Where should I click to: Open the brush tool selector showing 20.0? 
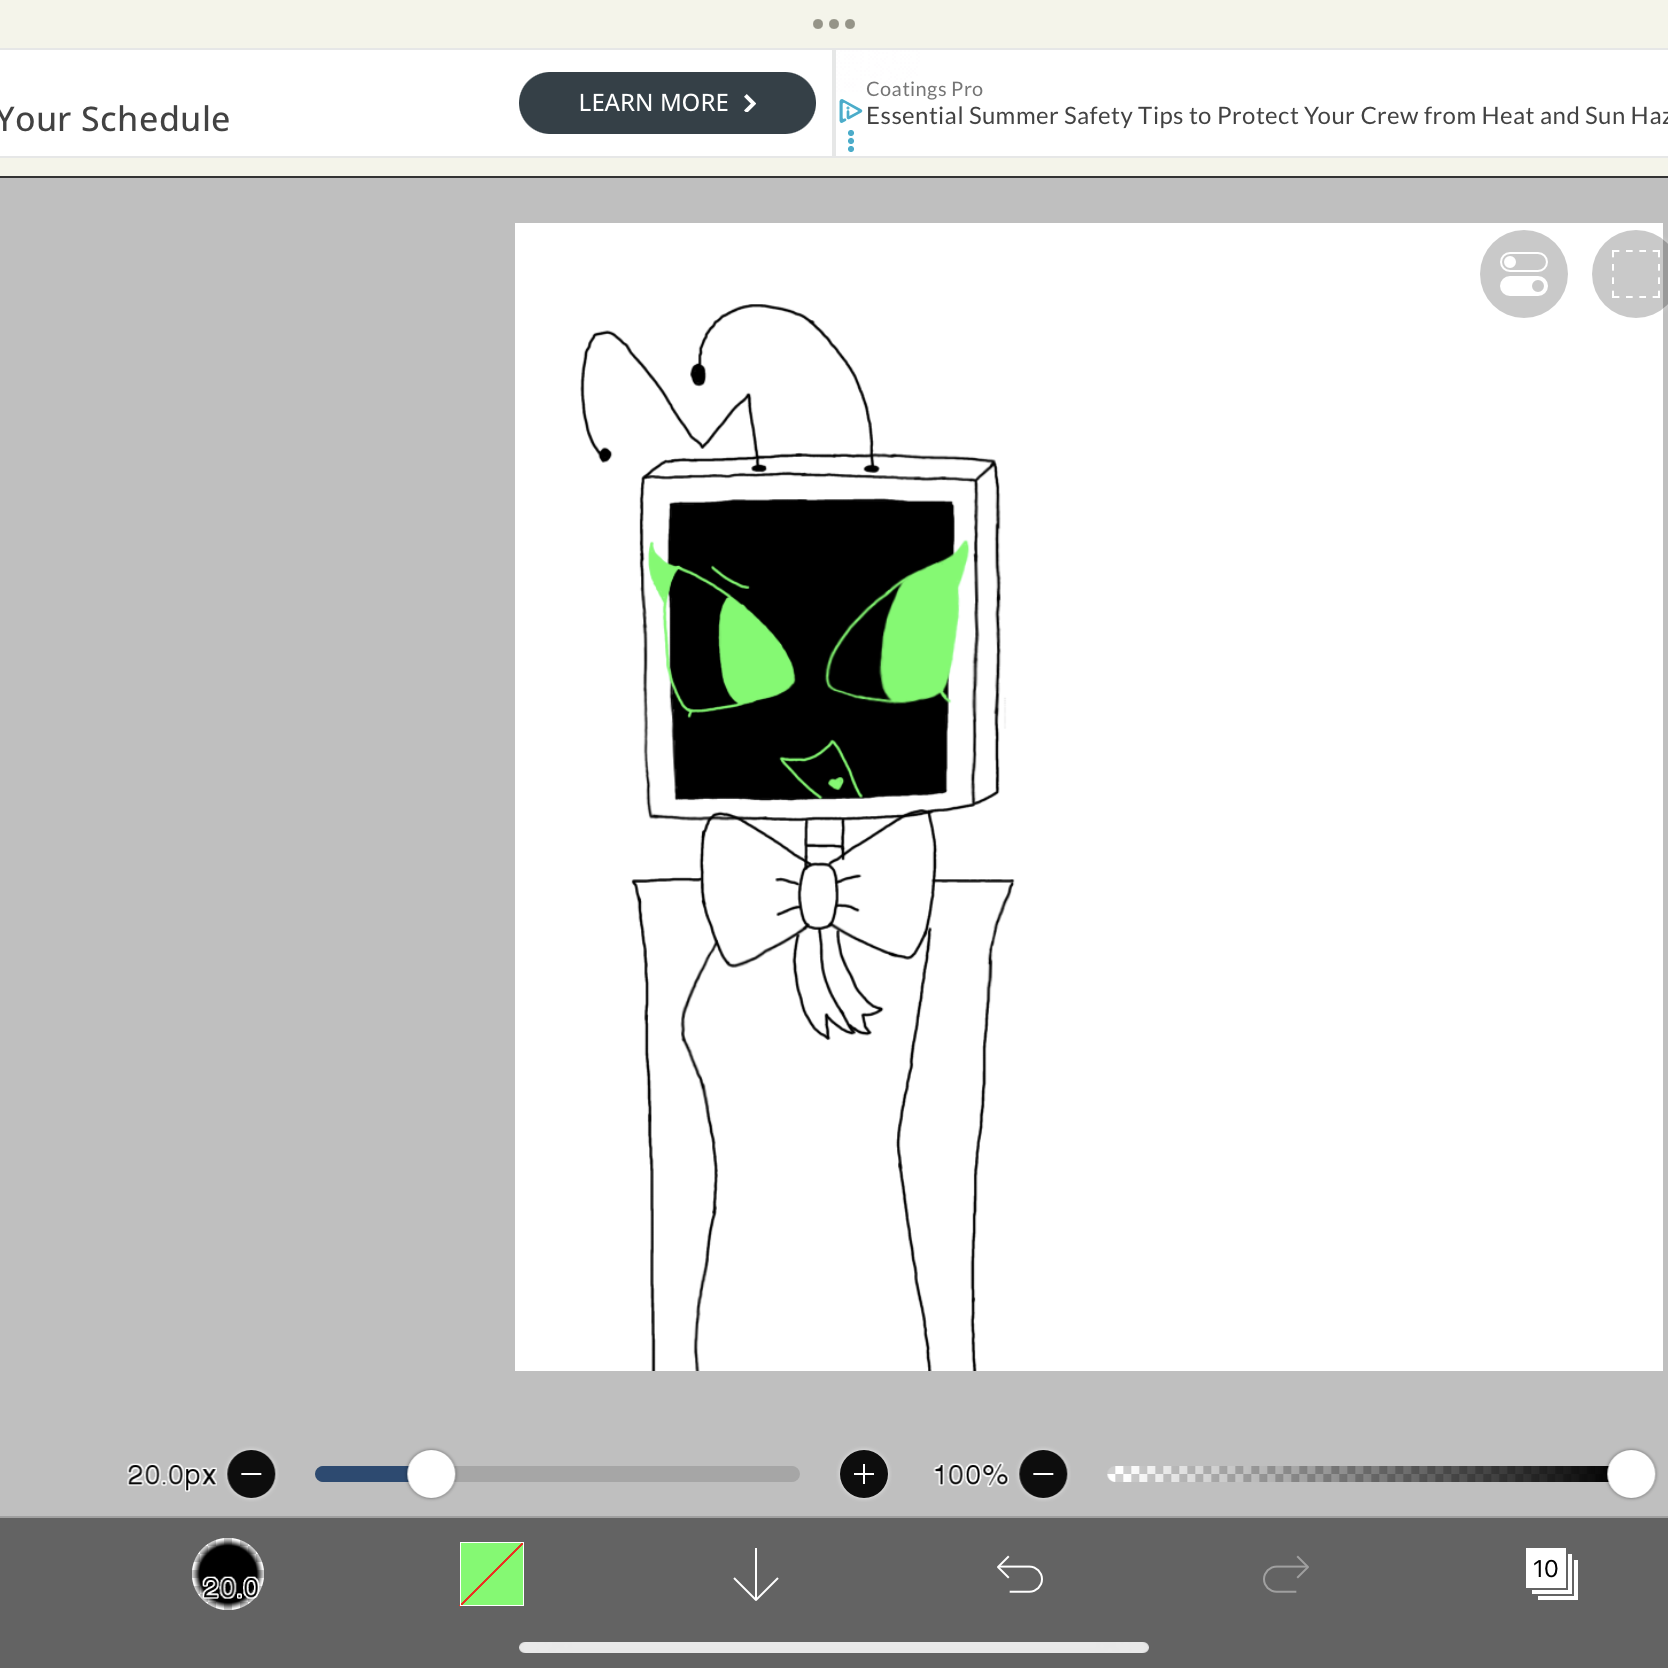[x=228, y=1574]
